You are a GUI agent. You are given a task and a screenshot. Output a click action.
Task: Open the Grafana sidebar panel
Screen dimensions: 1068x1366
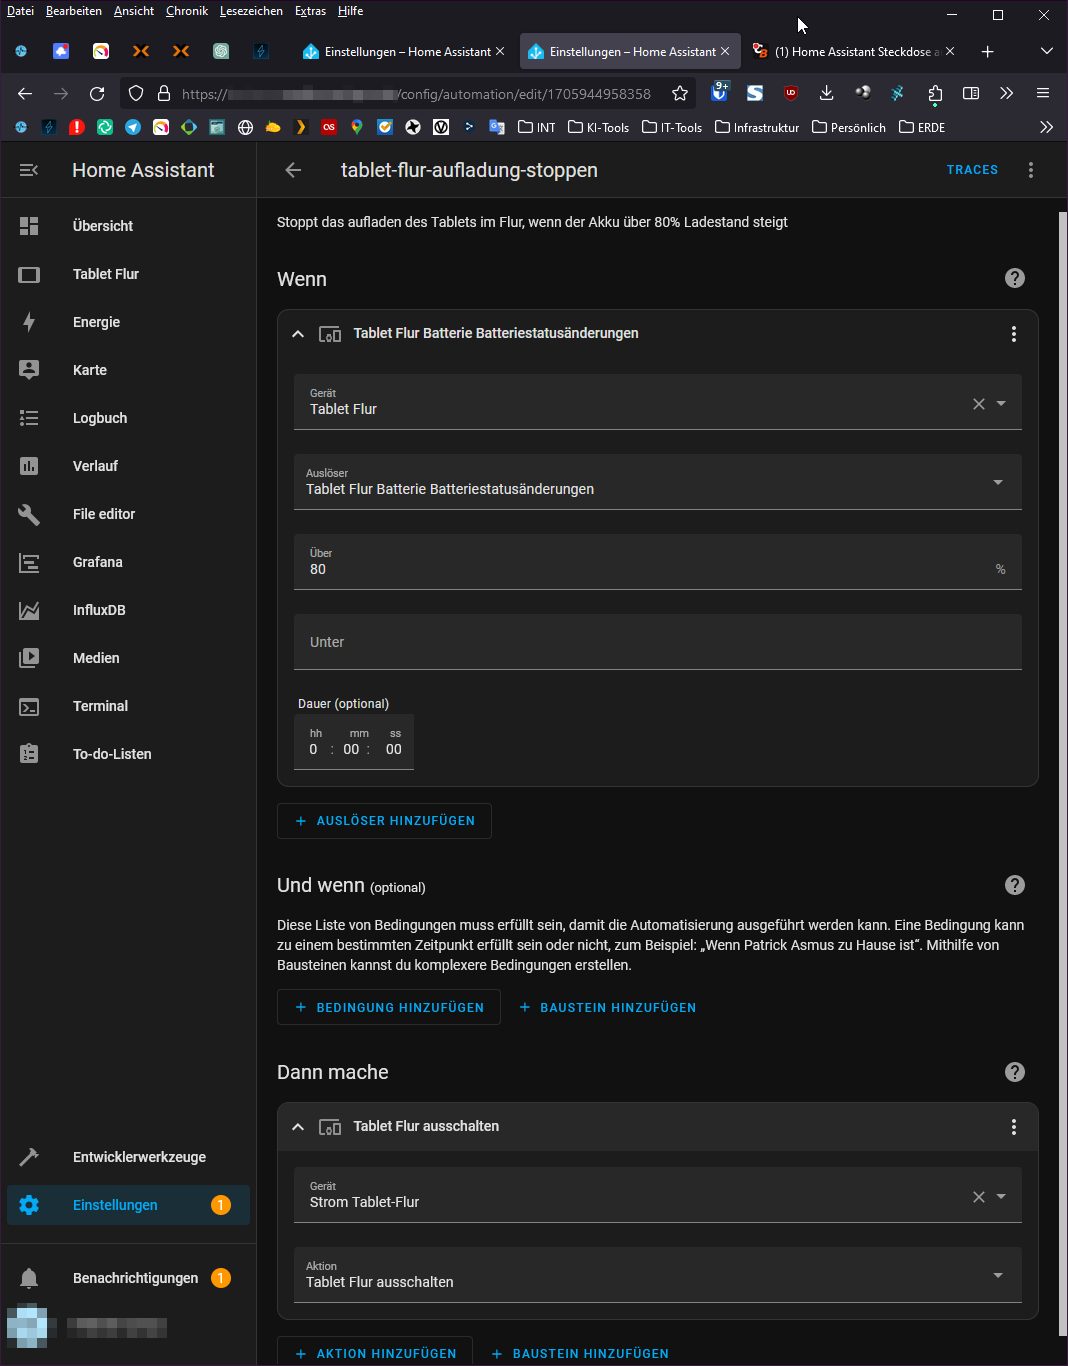tap(97, 562)
